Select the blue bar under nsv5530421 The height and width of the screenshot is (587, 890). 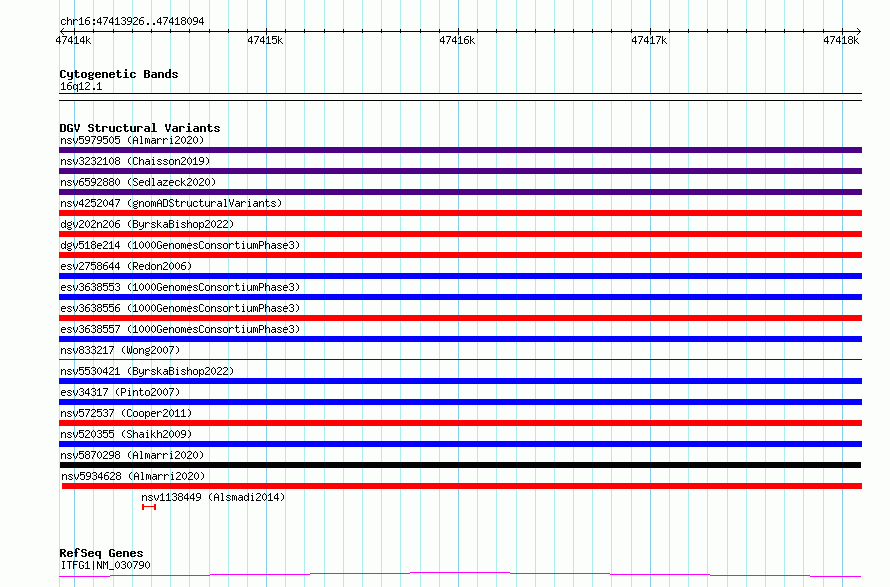tap(460, 381)
